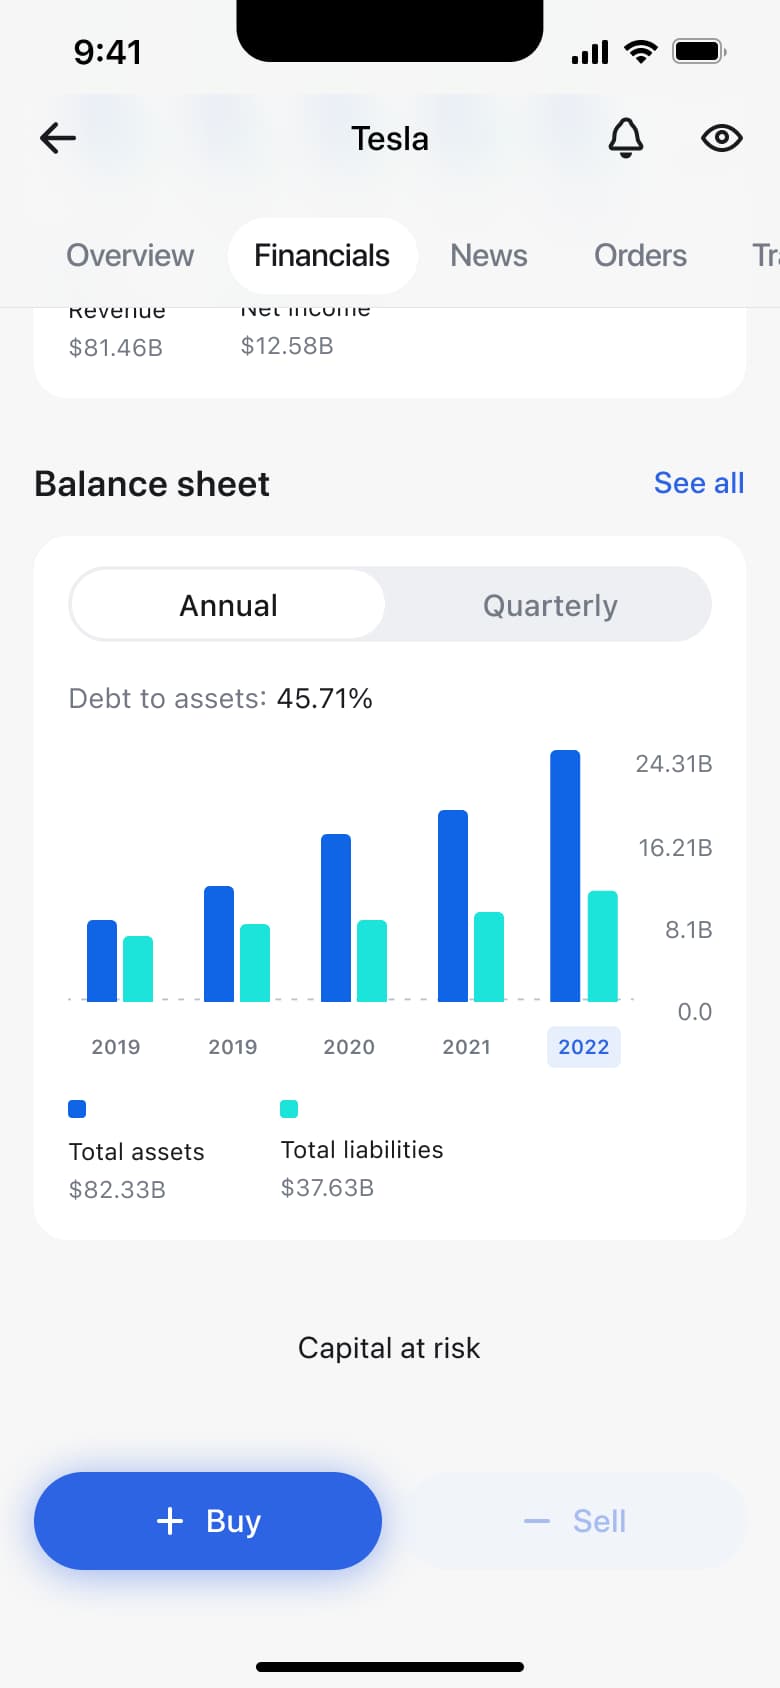Click the Tesla page title
Viewport: 780px width, 1688px height.
point(390,138)
